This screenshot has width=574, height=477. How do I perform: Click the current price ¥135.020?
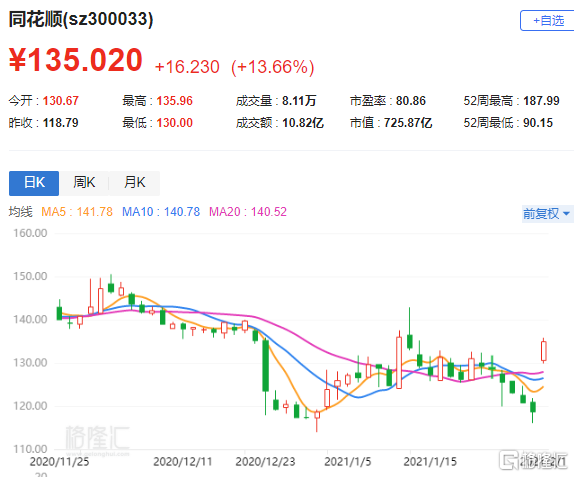(x=75, y=60)
